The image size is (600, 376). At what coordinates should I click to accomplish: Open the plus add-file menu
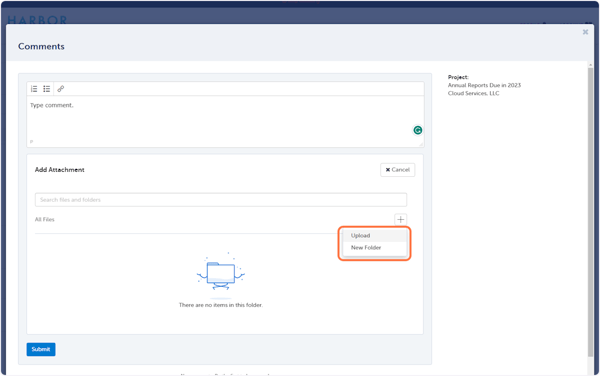[400, 220]
